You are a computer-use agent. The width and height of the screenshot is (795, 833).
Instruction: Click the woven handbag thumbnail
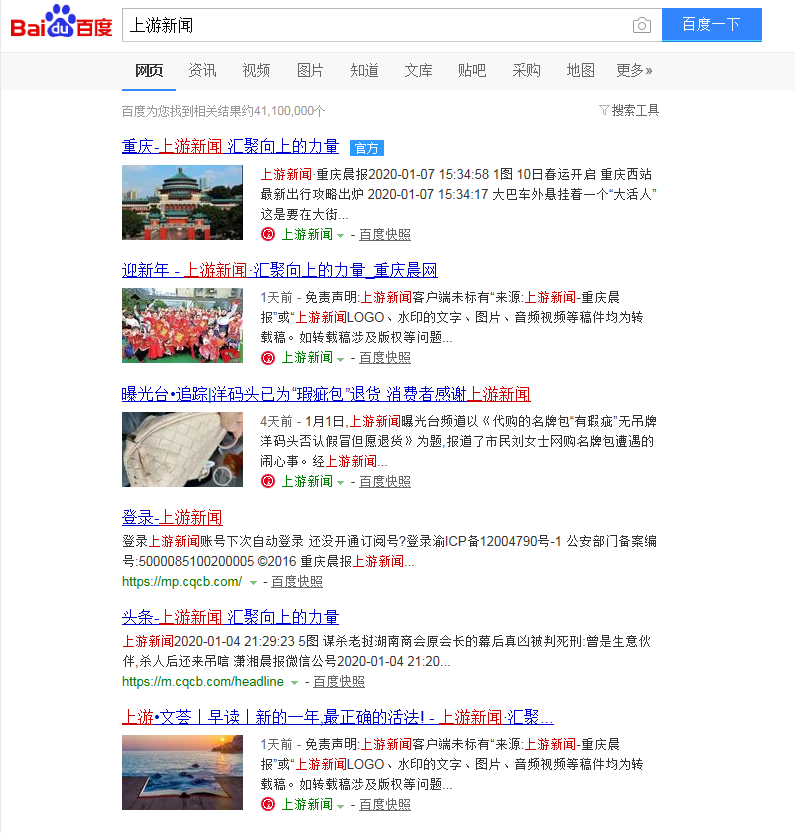(x=182, y=449)
